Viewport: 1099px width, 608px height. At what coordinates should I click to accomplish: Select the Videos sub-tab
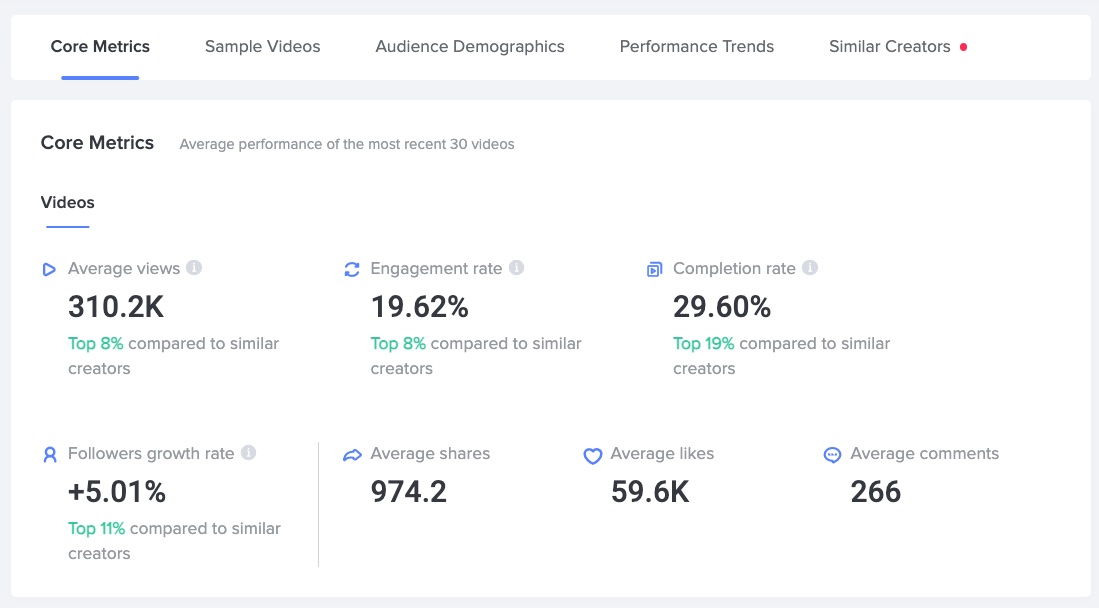click(67, 202)
